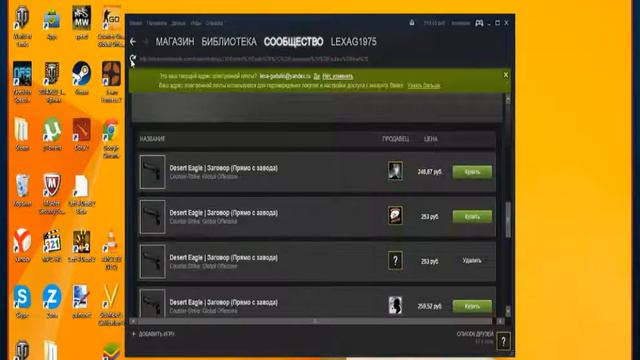
Task: Open the Zona desktop shortcut
Action: [52, 297]
